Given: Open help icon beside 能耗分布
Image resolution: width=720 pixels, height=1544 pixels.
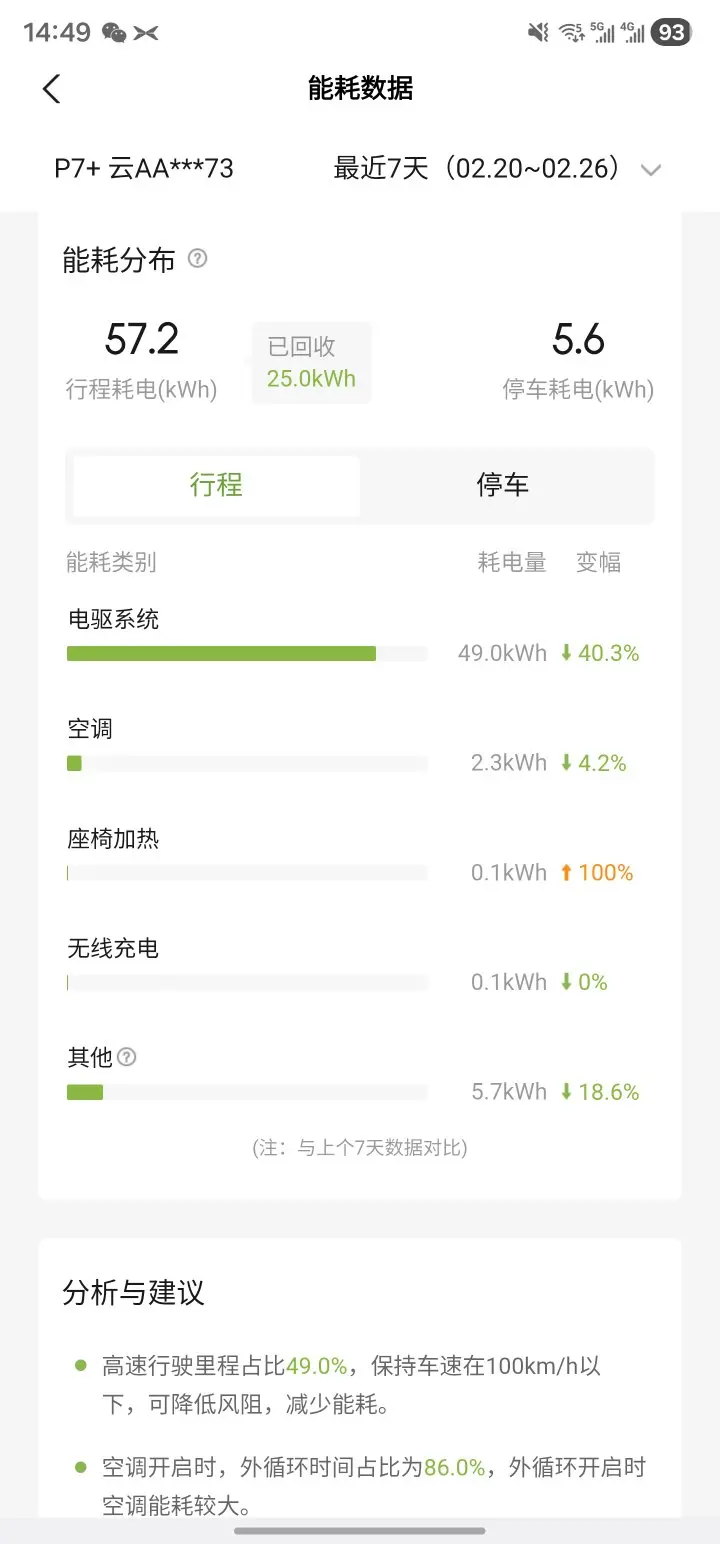Looking at the screenshot, I should tap(198, 259).
